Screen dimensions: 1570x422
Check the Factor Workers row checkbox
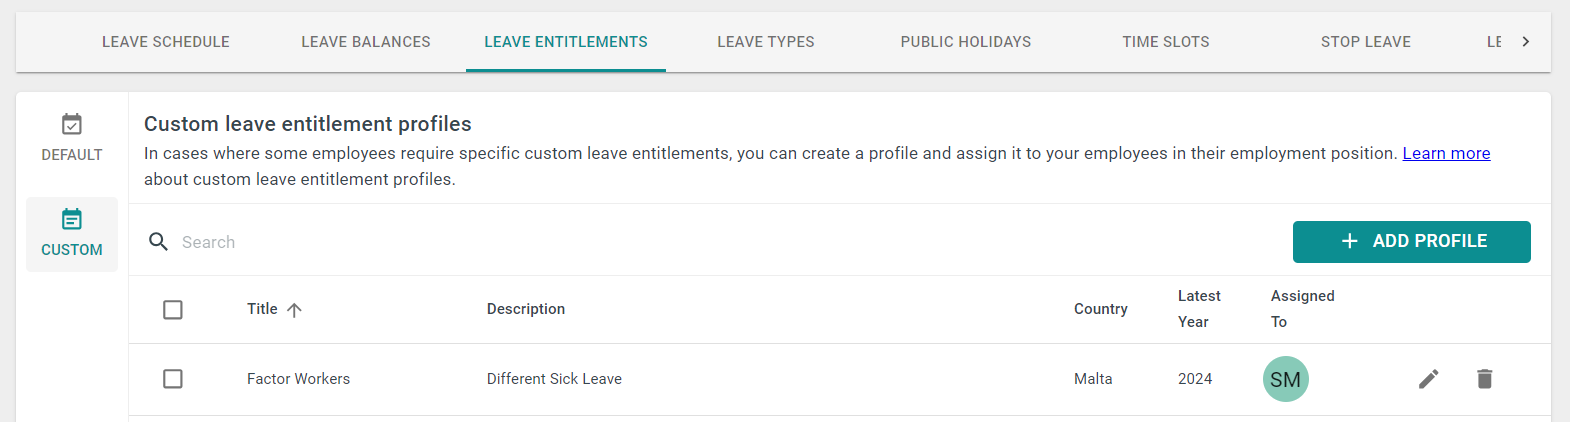coord(173,379)
